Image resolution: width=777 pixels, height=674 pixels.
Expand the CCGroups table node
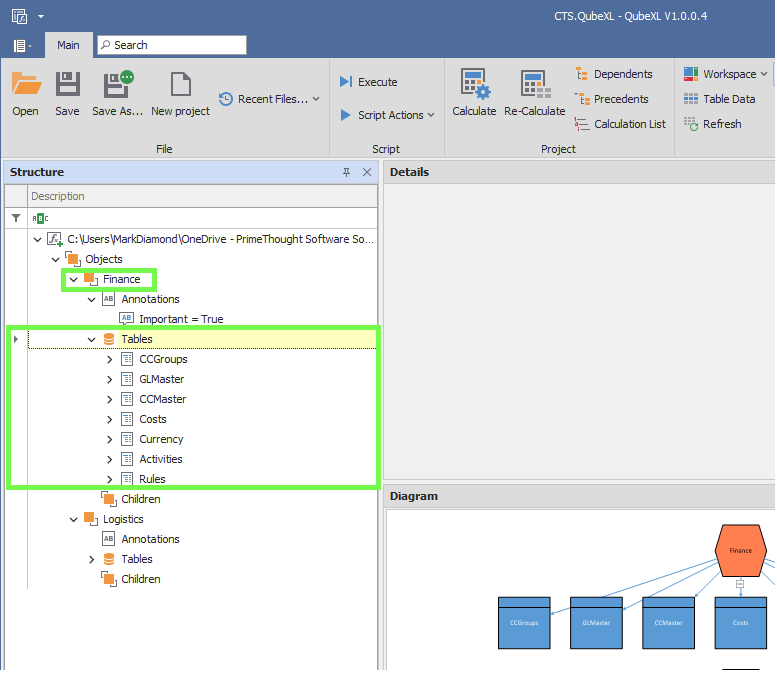point(109,359)
